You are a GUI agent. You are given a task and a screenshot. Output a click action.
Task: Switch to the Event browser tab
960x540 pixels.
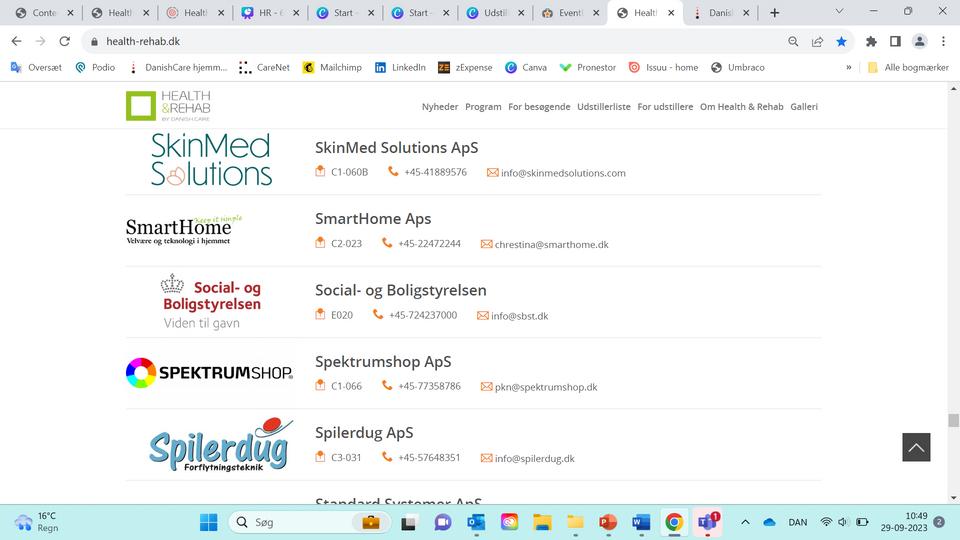pos(570,13)
